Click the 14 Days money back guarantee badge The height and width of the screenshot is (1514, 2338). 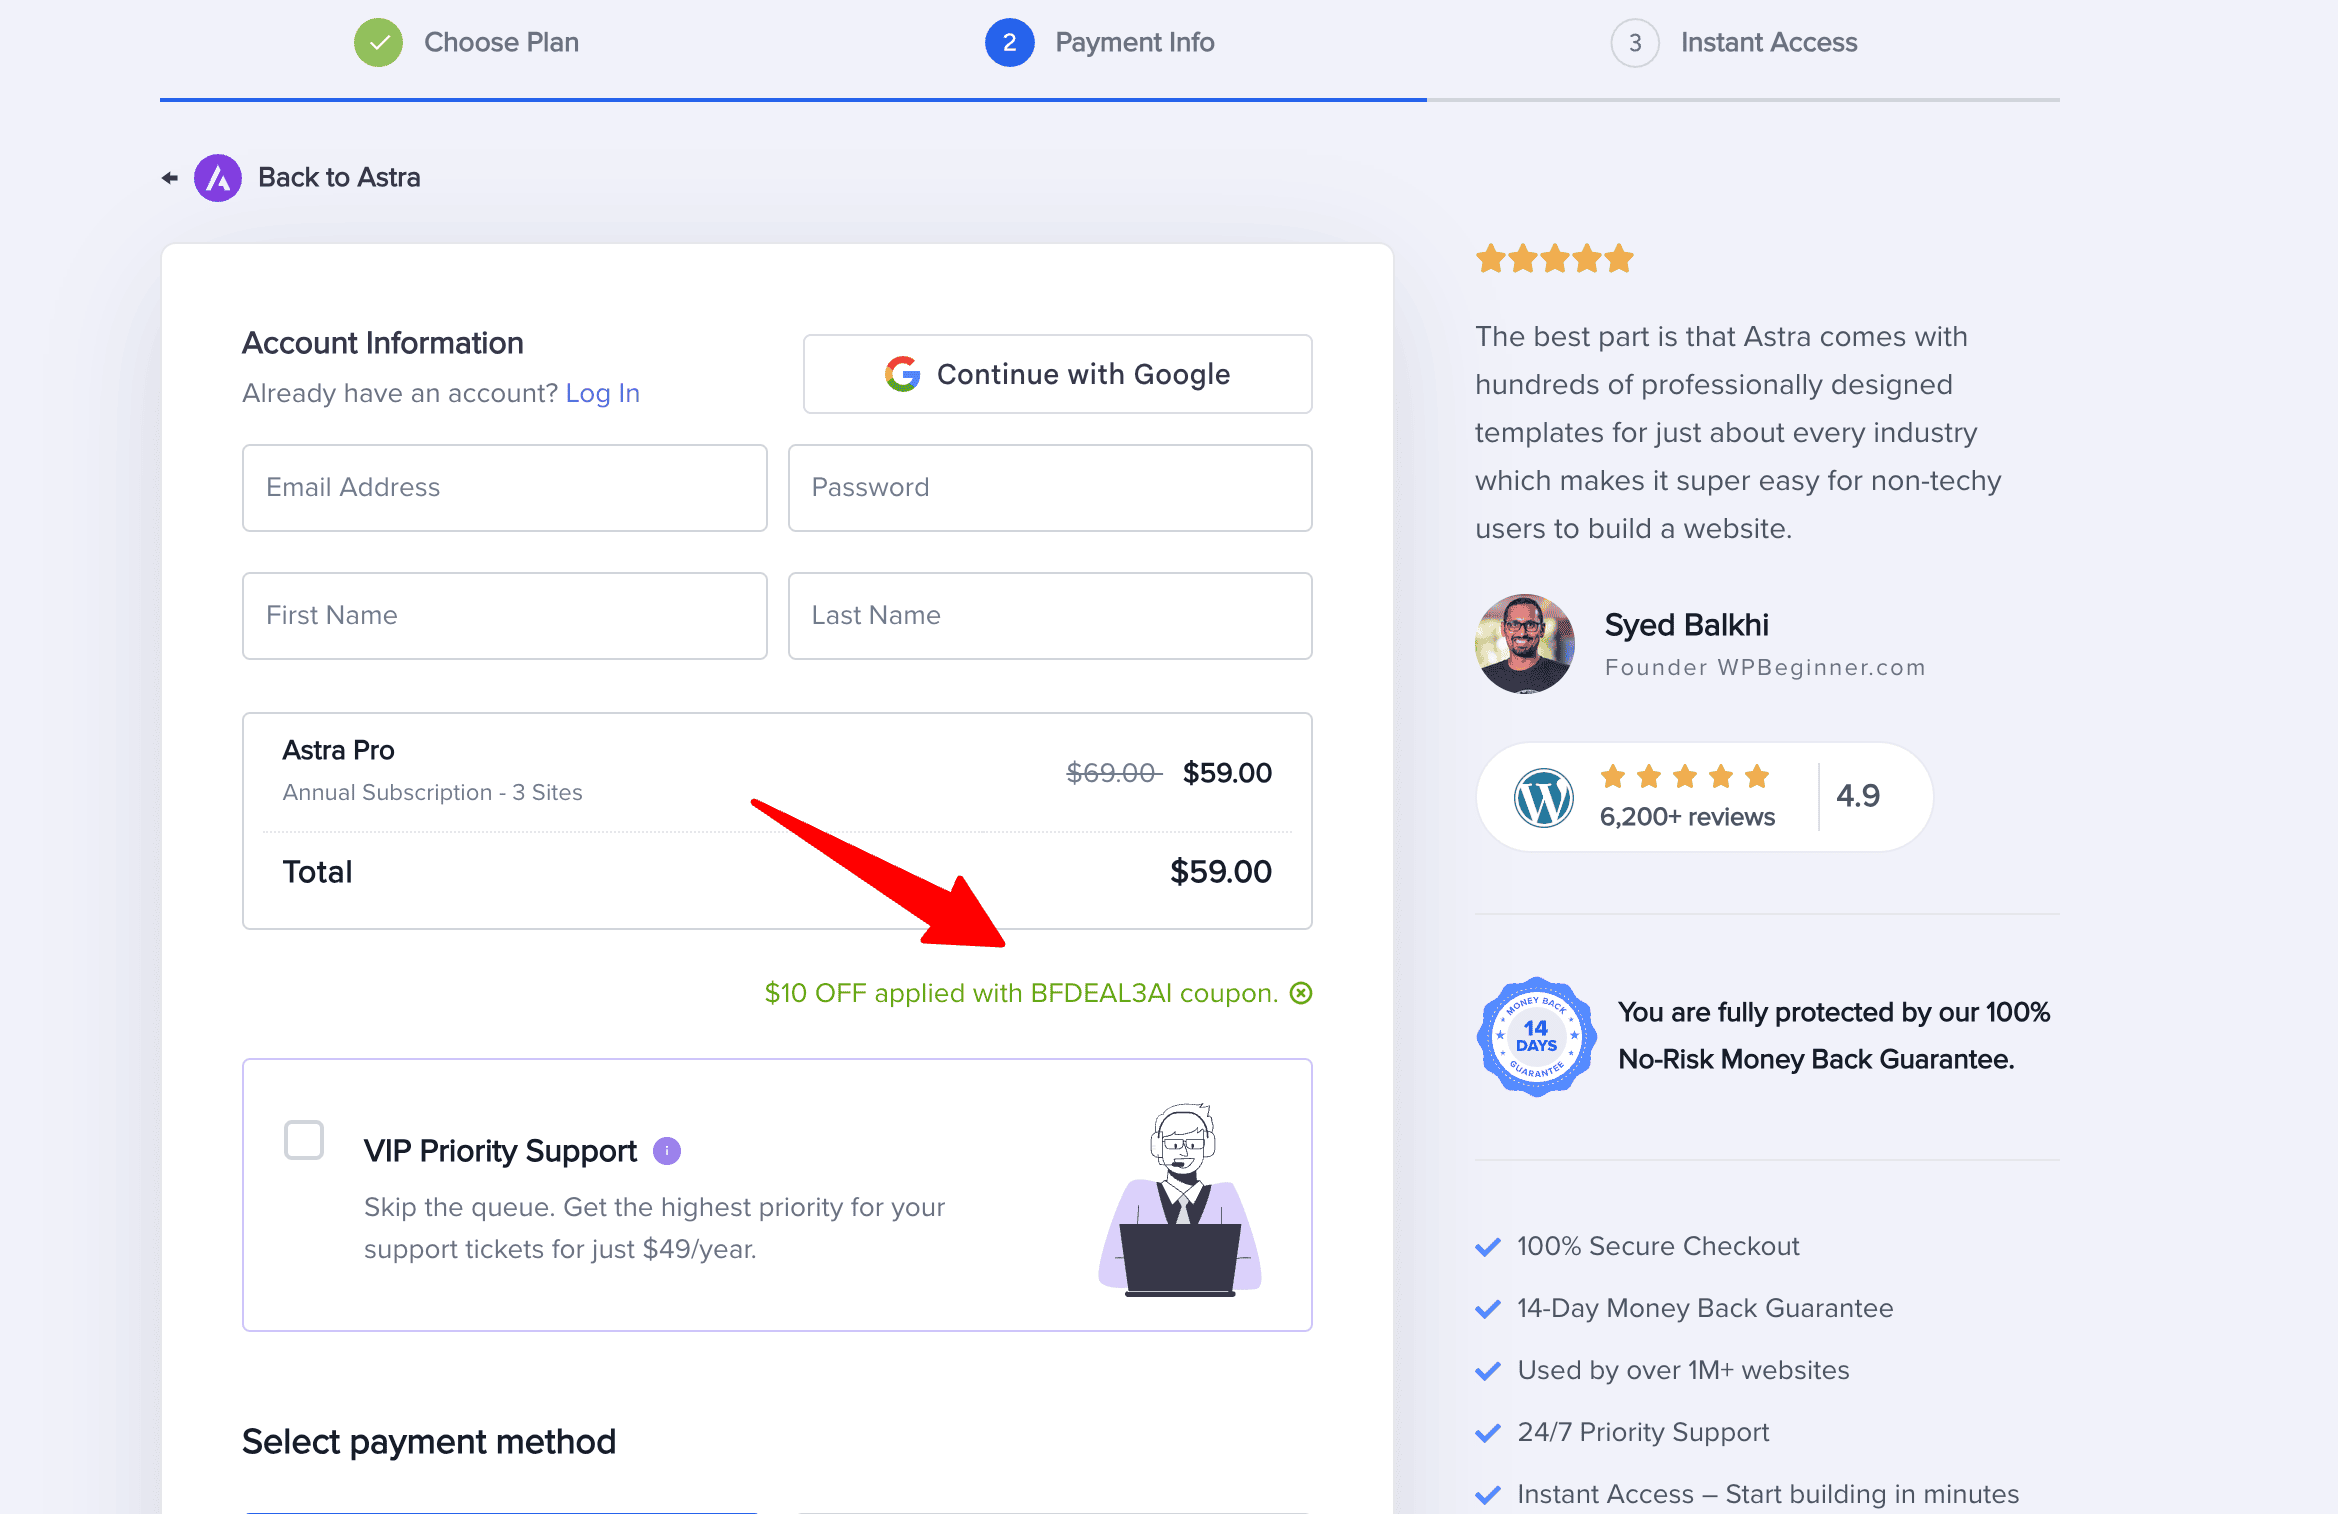tap(1536, 1037)
